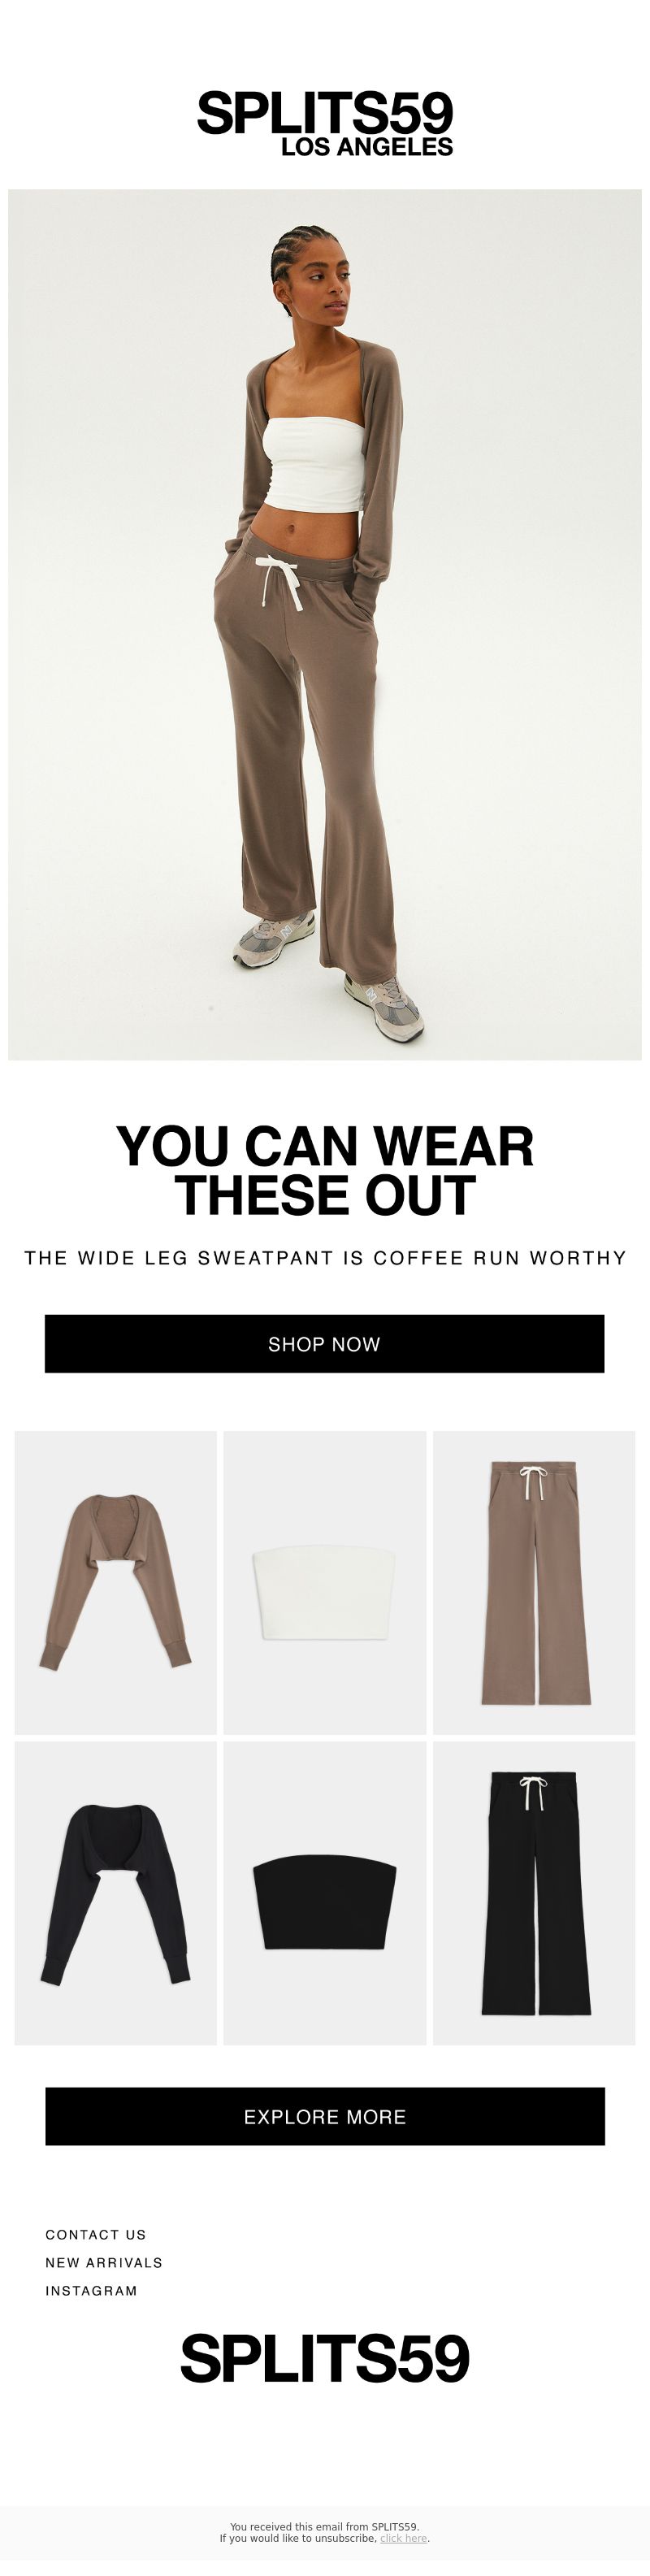Click the 'You received this email' footer text
The image size is (650, 2576).
pos(325,2526)
